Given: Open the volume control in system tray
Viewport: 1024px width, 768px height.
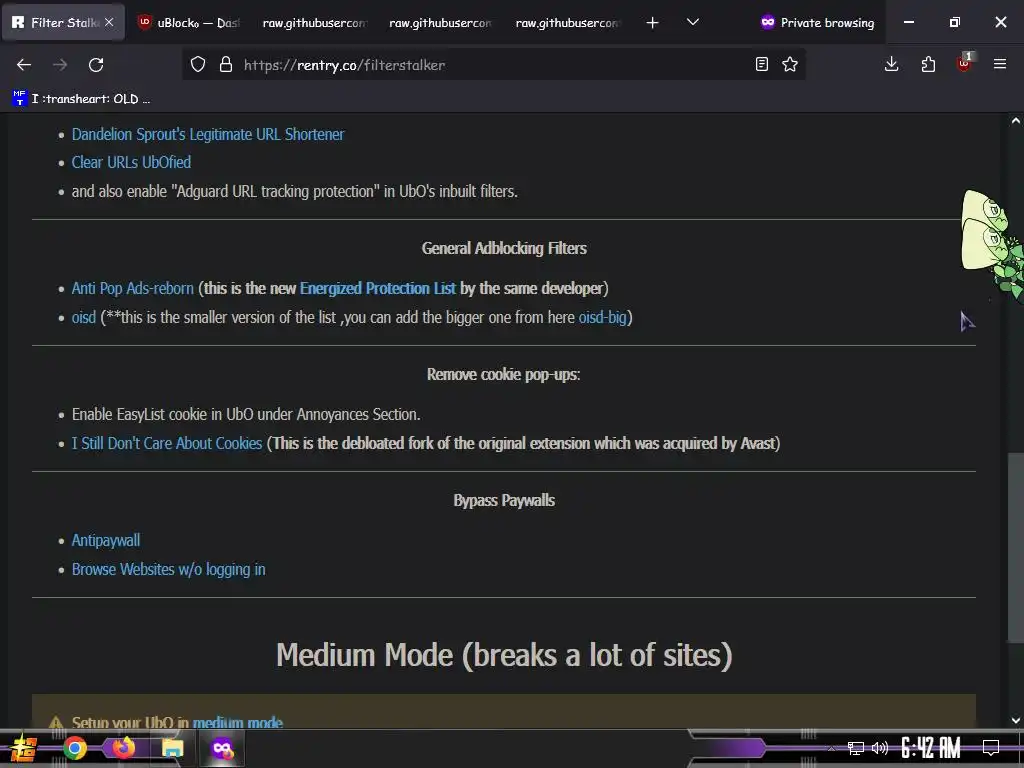Looking at the screenshot, I should coord(880,748).
